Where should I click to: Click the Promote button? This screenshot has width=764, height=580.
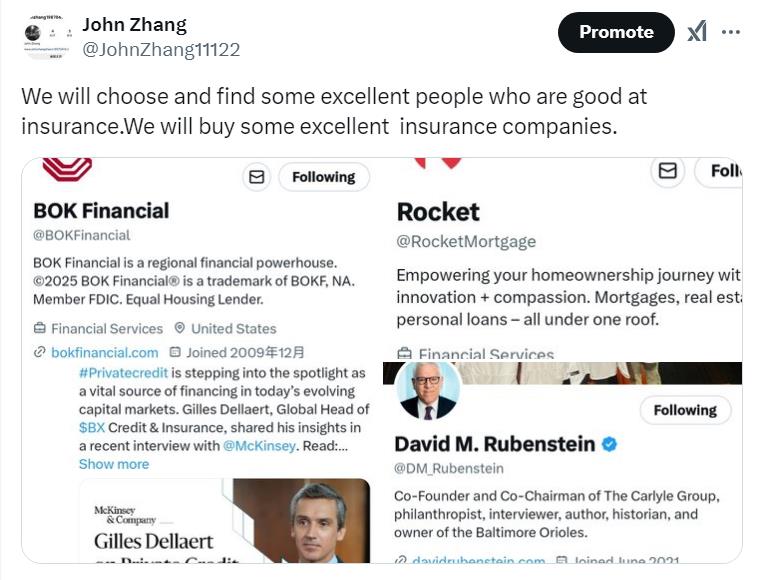pyautogui.click(x=616, y=32)
